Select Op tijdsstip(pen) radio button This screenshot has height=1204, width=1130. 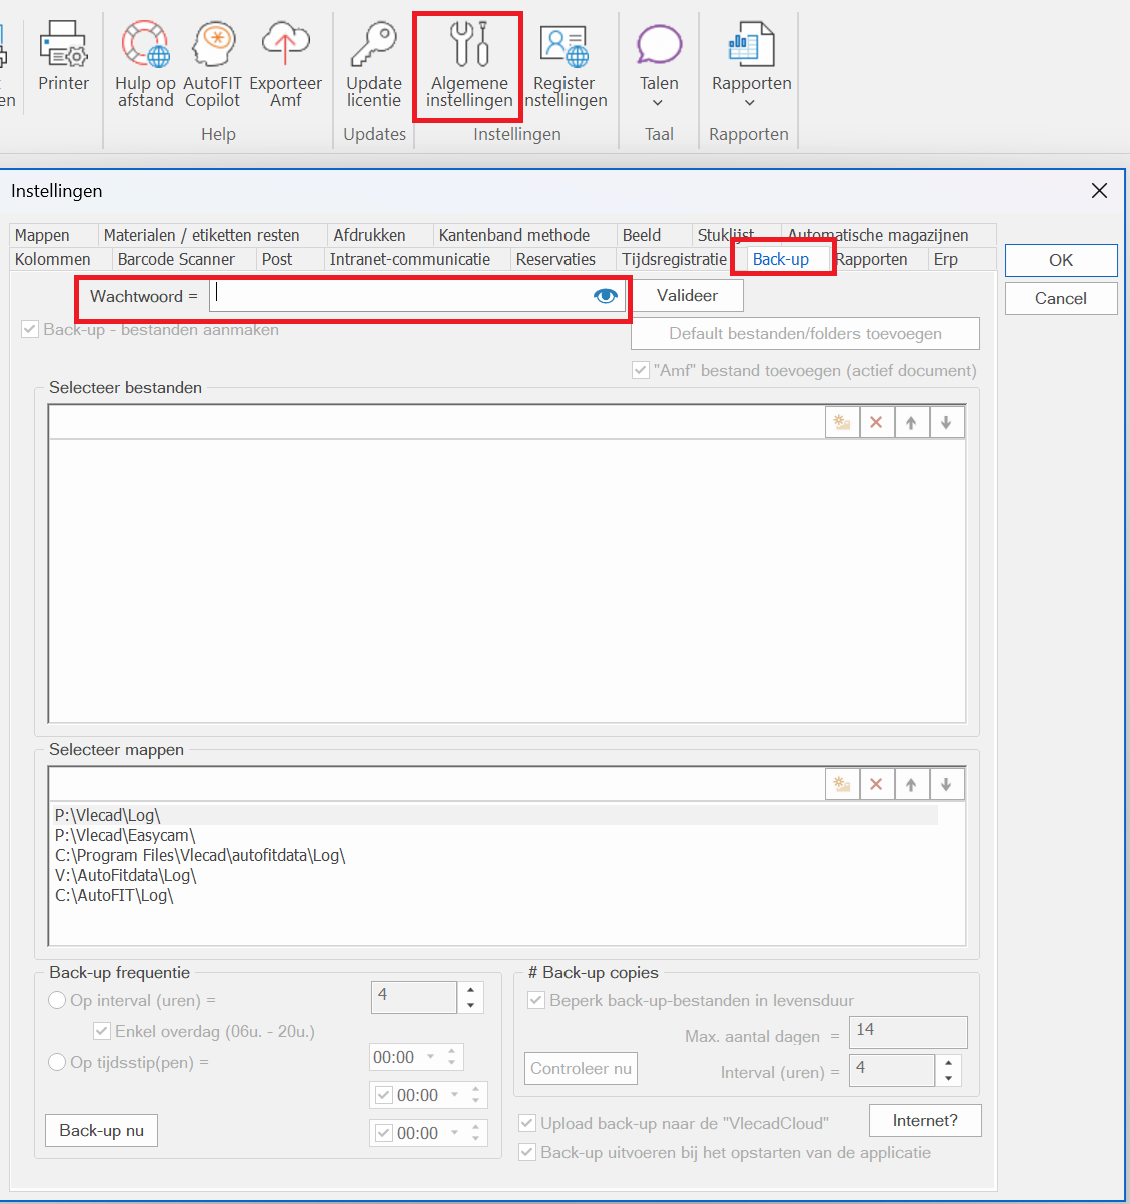click(57, 1062)
